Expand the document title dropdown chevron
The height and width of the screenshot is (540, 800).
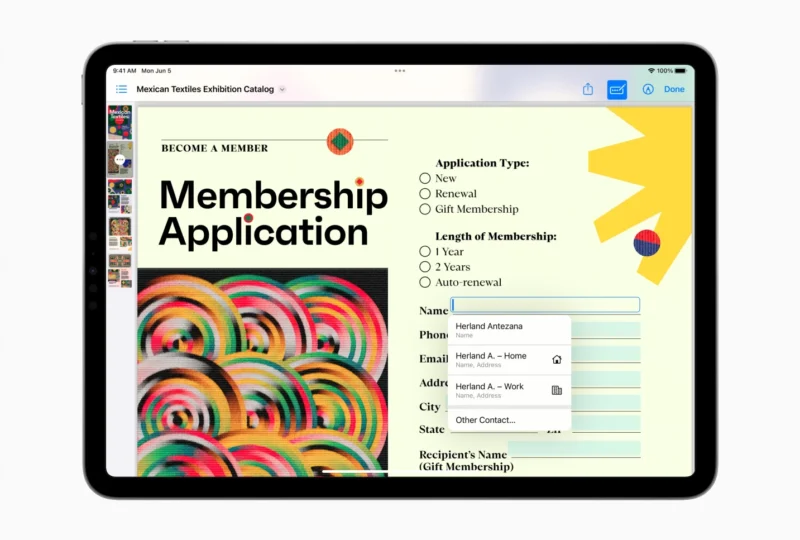coord(283,89)
